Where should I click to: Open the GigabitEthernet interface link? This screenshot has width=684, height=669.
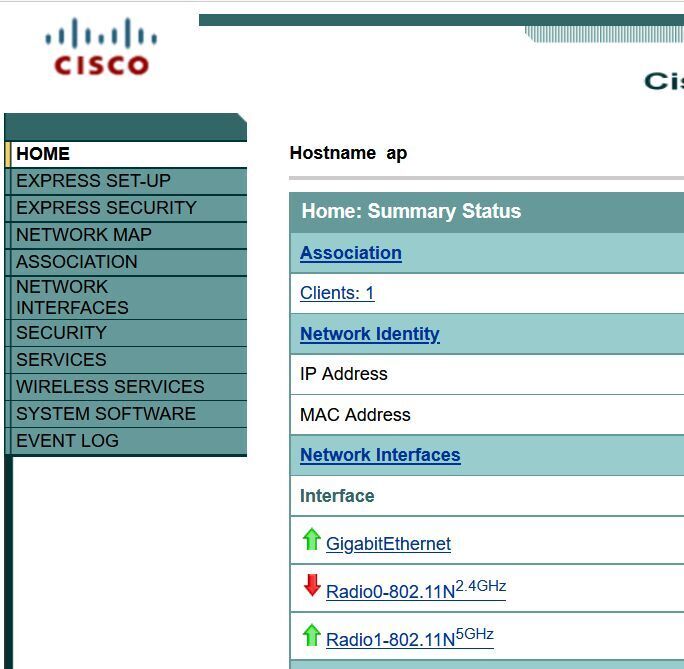point(388,544)
